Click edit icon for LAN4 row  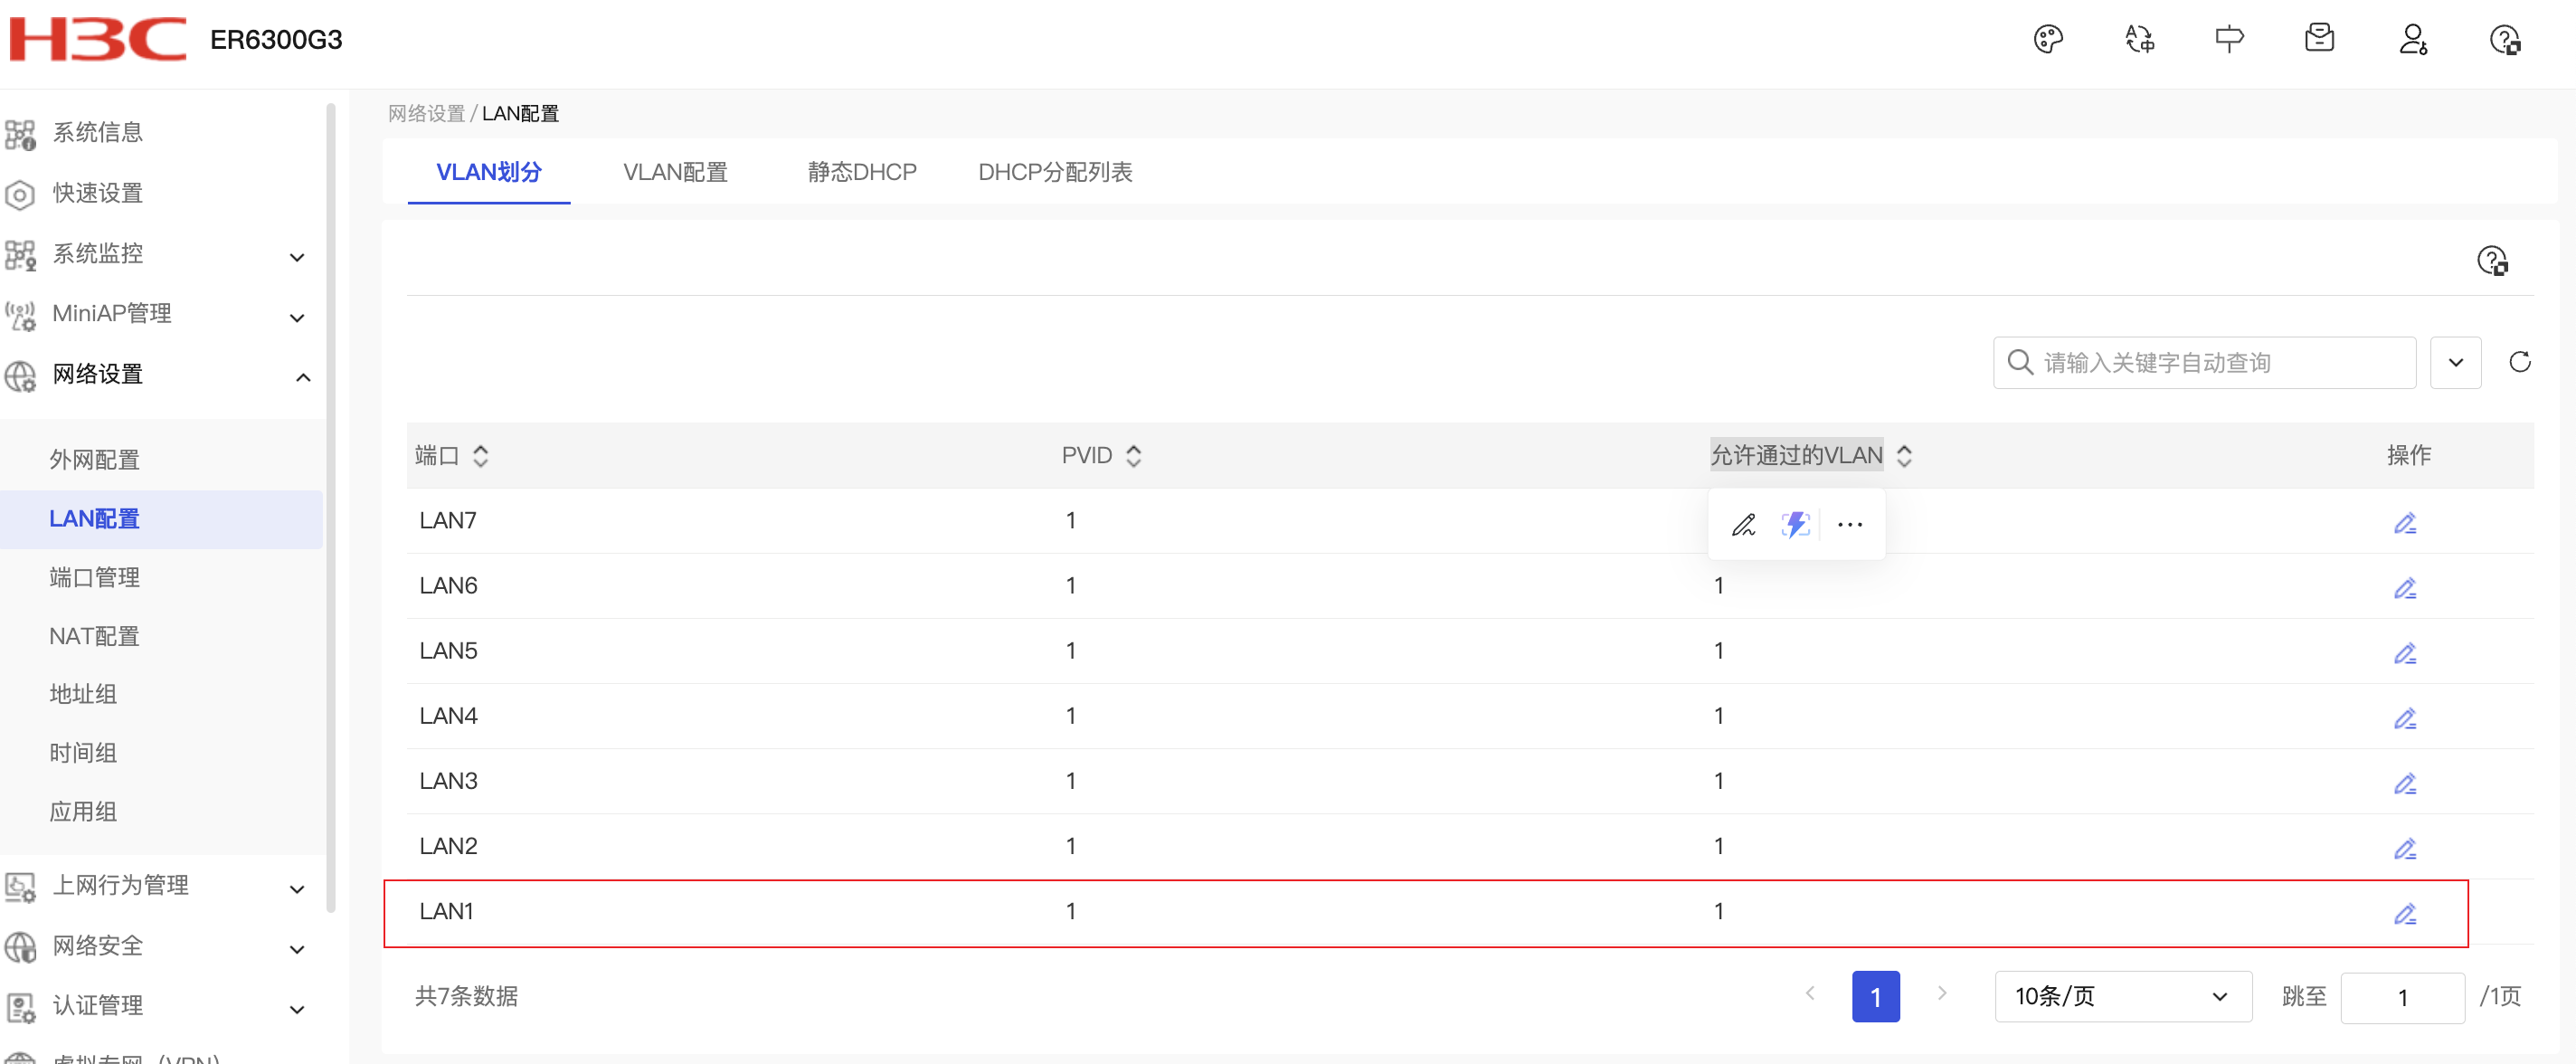click(2403, 718)
